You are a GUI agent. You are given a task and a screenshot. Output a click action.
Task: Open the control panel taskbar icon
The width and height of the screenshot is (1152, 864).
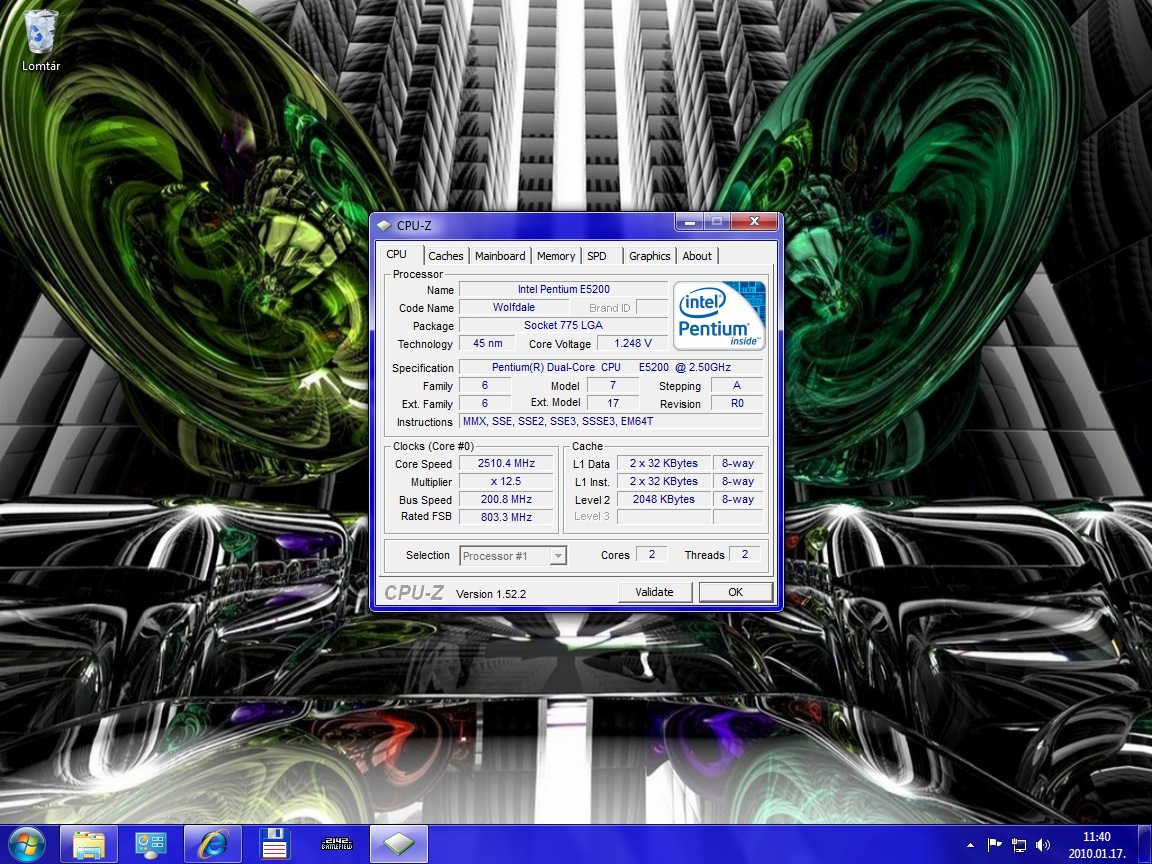point(150,845)
